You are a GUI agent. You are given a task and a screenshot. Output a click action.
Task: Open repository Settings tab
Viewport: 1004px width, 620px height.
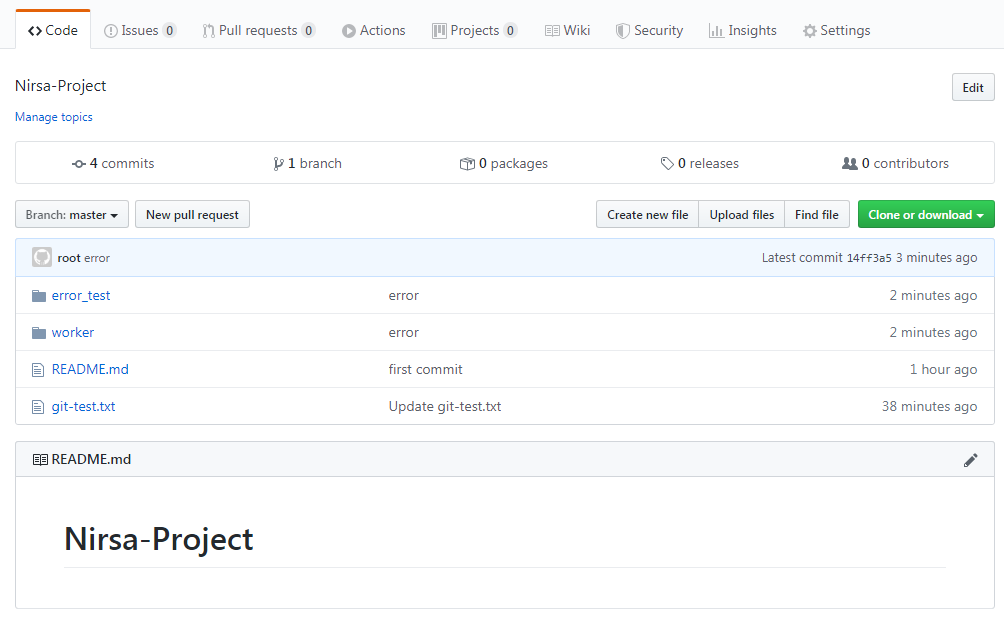pyautogui.click(x=836, y=30)
